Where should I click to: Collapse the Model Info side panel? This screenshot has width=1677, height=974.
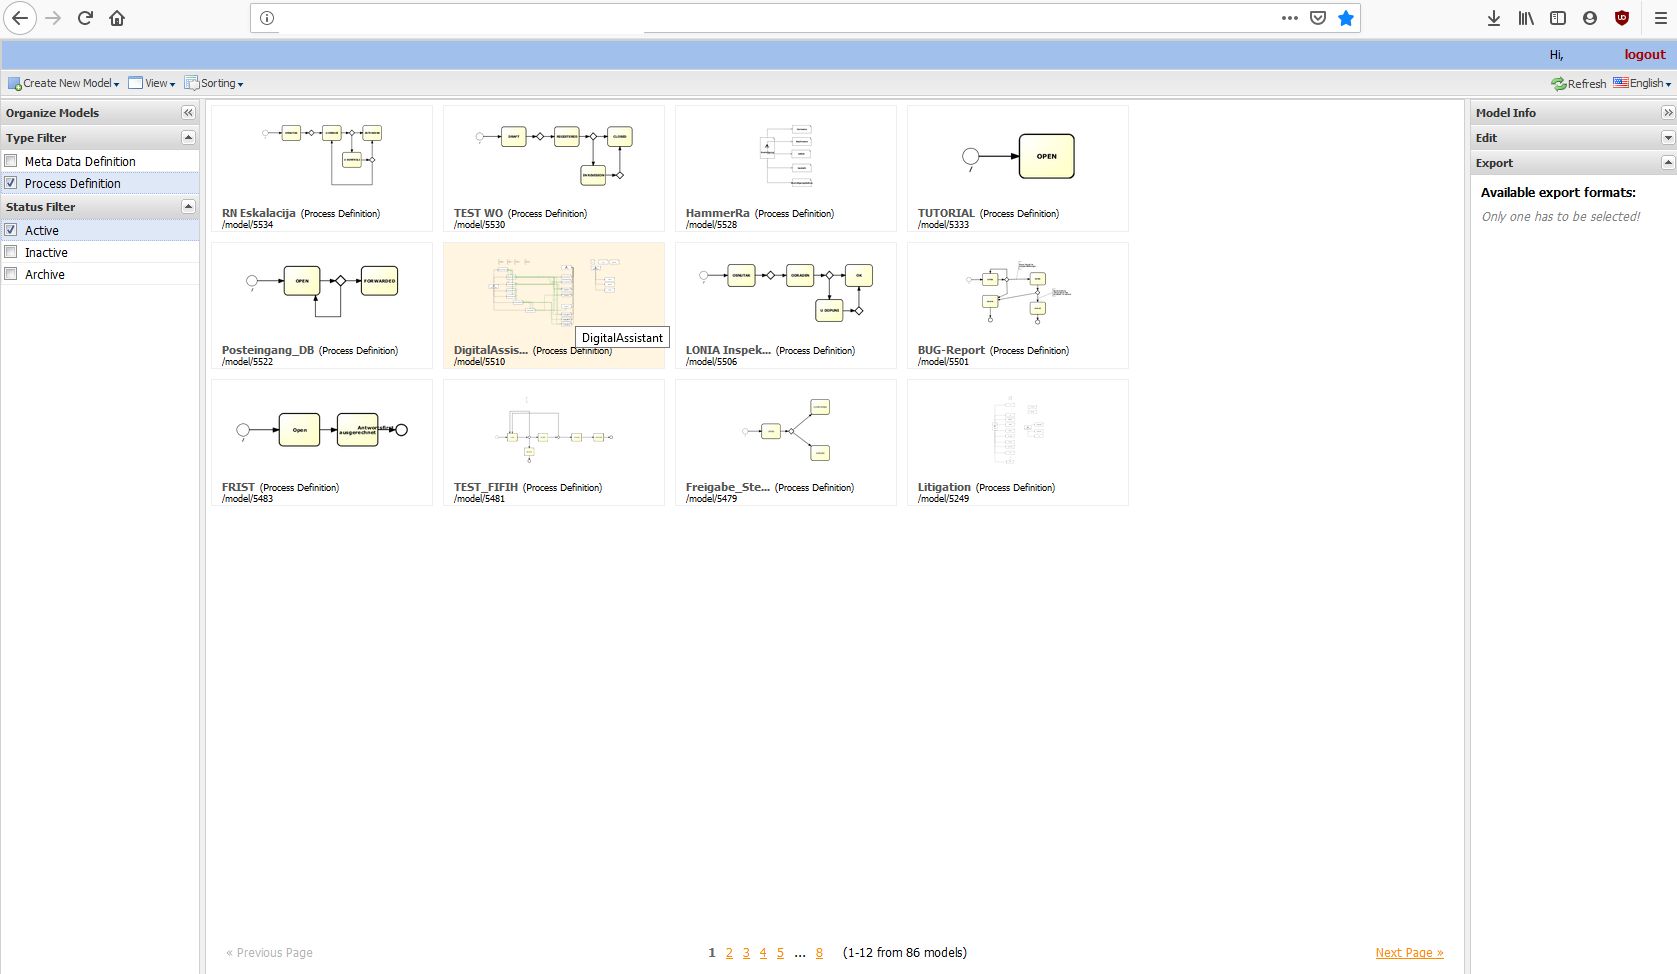pos(1668,113)
